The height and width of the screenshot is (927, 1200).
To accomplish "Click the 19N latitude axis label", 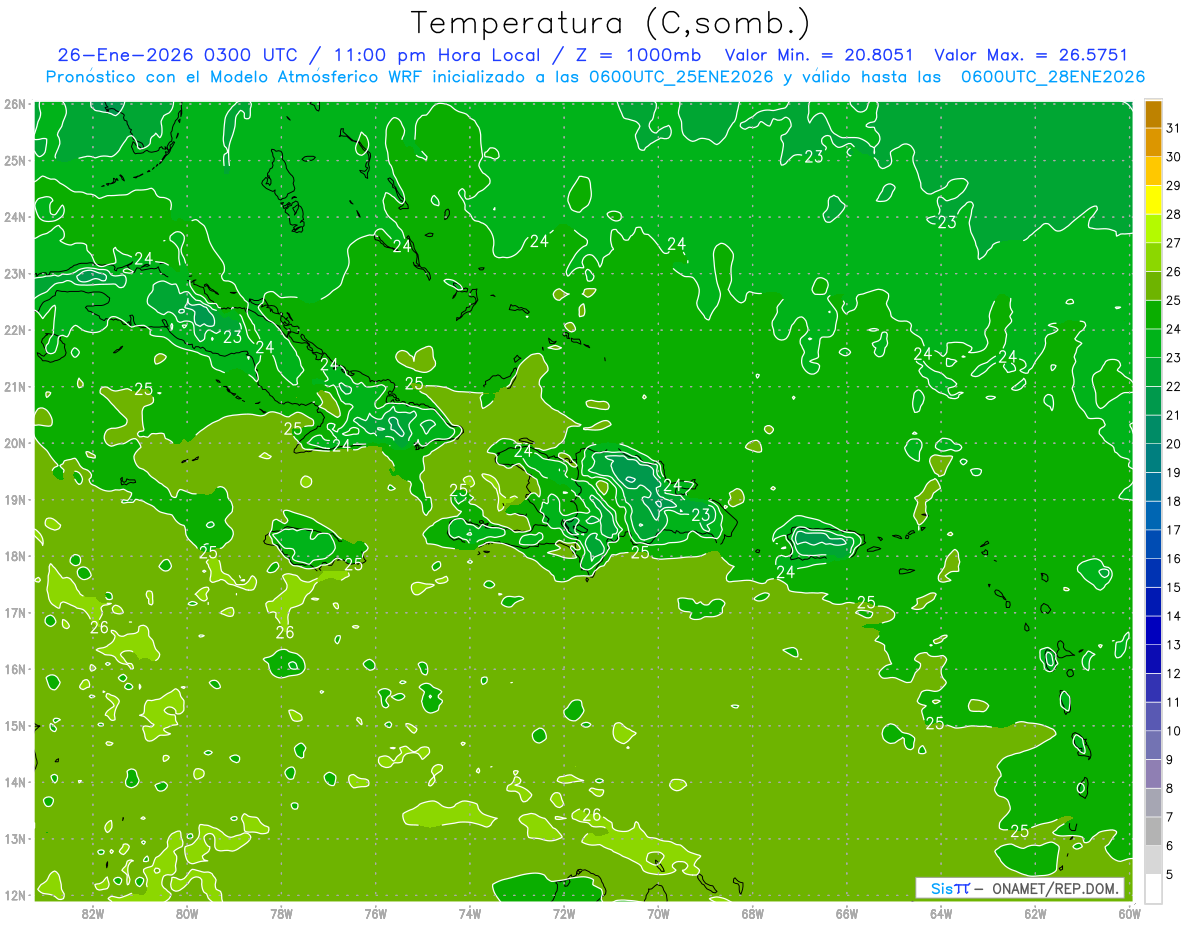I will click(x=15, y=499).
